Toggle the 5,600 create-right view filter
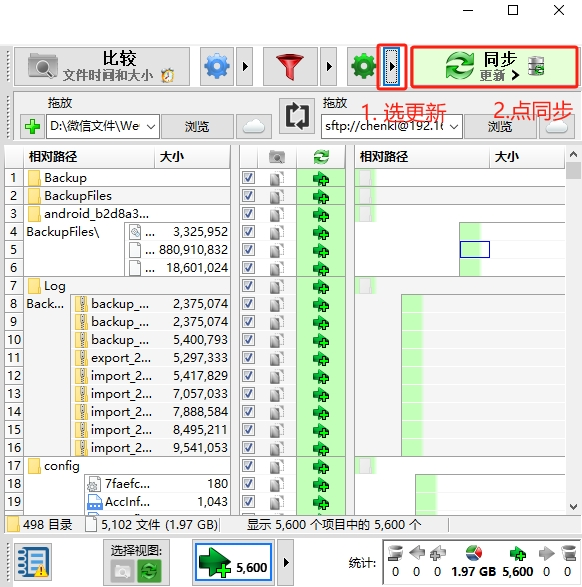582x587 pixels. click(x=233, y=563)
